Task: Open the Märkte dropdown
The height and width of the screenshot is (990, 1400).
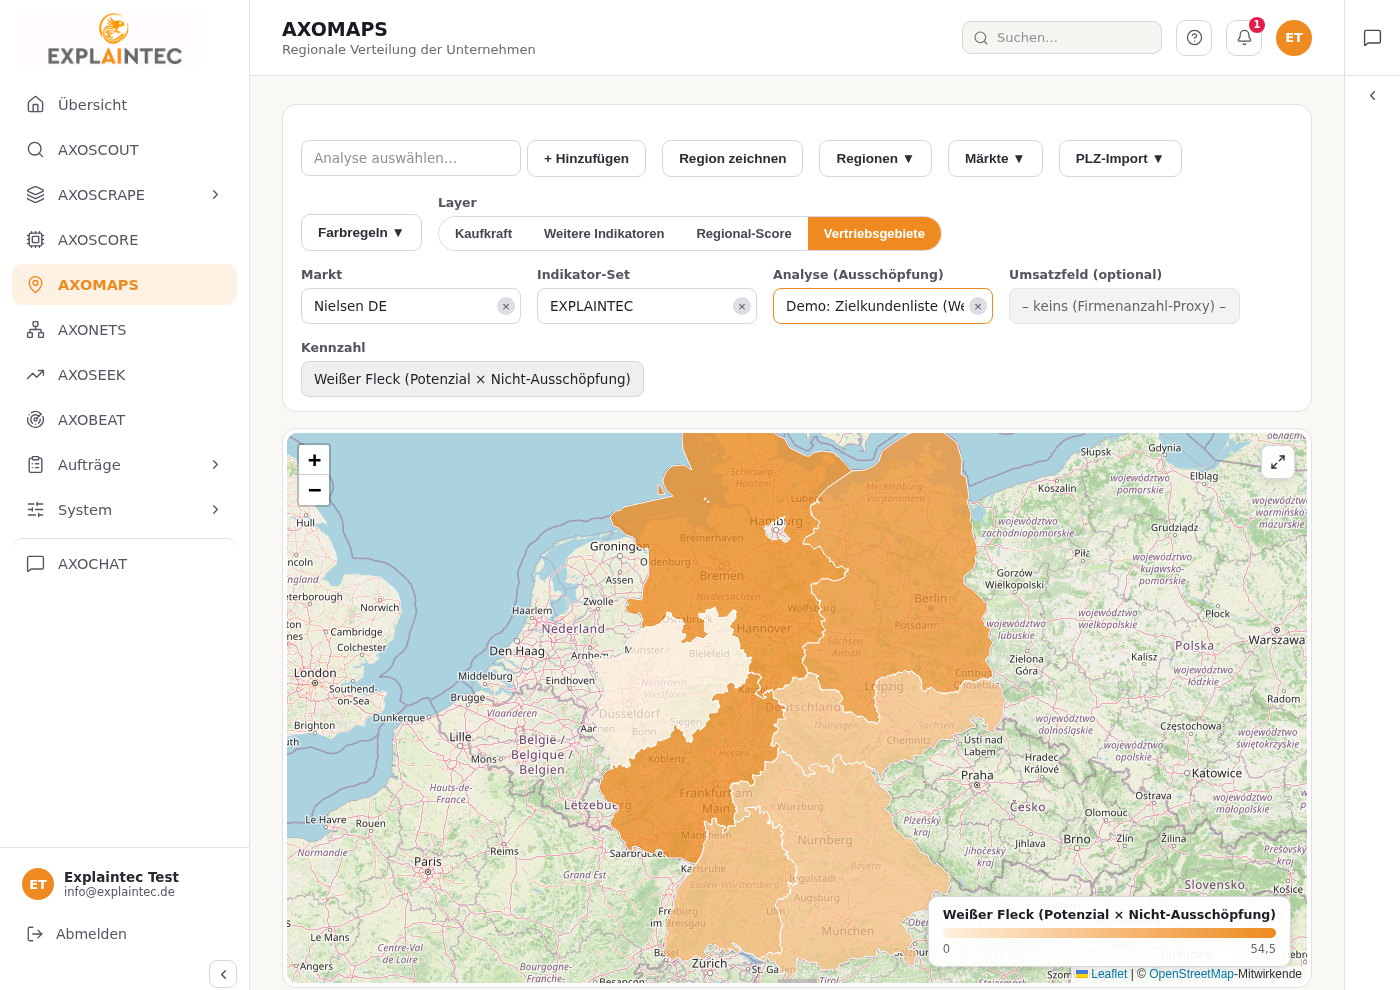Action: 995,159
